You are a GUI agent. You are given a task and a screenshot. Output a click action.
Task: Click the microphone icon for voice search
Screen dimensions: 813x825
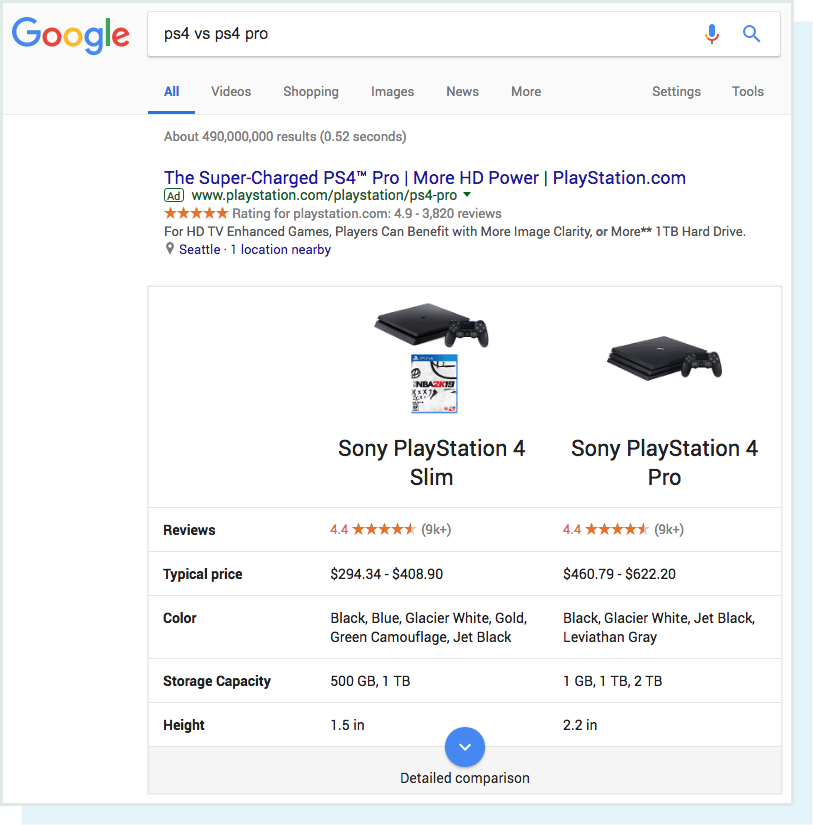click(712, 33)
